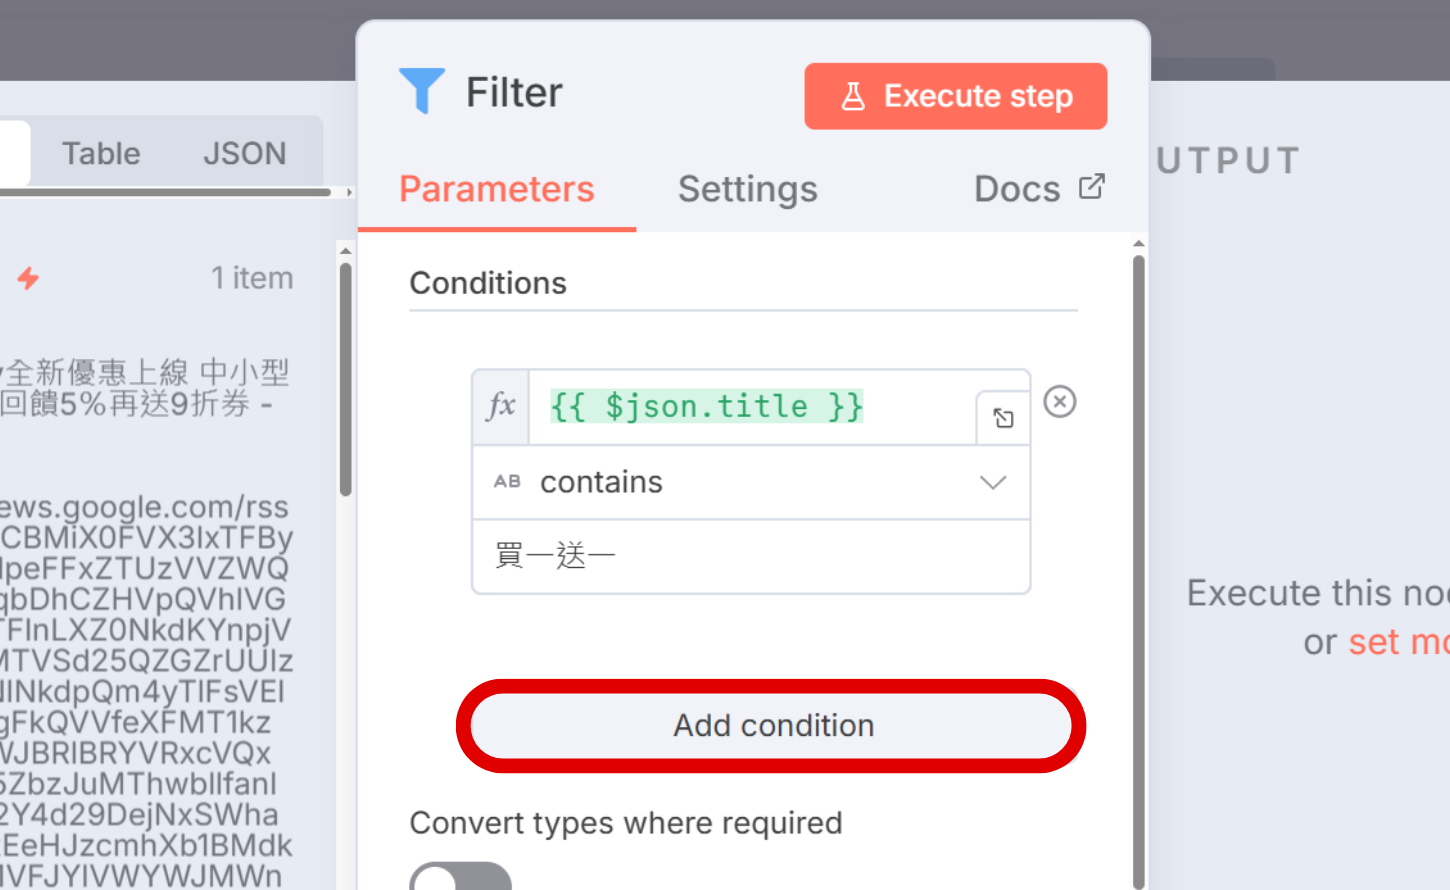Click the input panel vertical scrollbar

345,380
